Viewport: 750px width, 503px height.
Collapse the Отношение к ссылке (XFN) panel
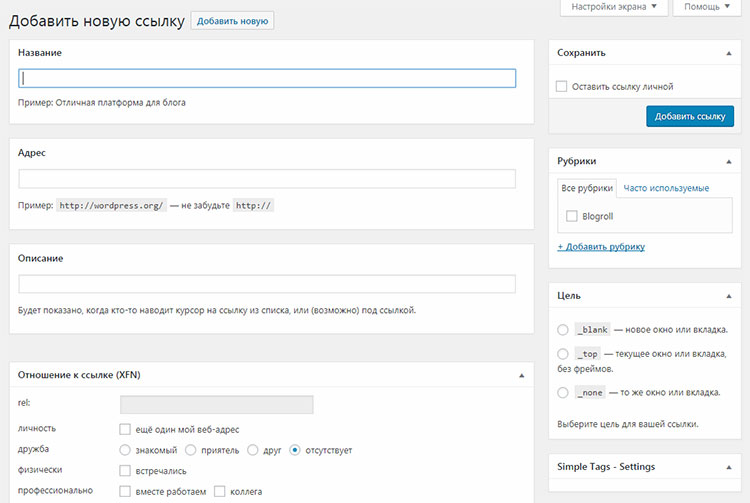pyautogui.click(x=521, y=375)
